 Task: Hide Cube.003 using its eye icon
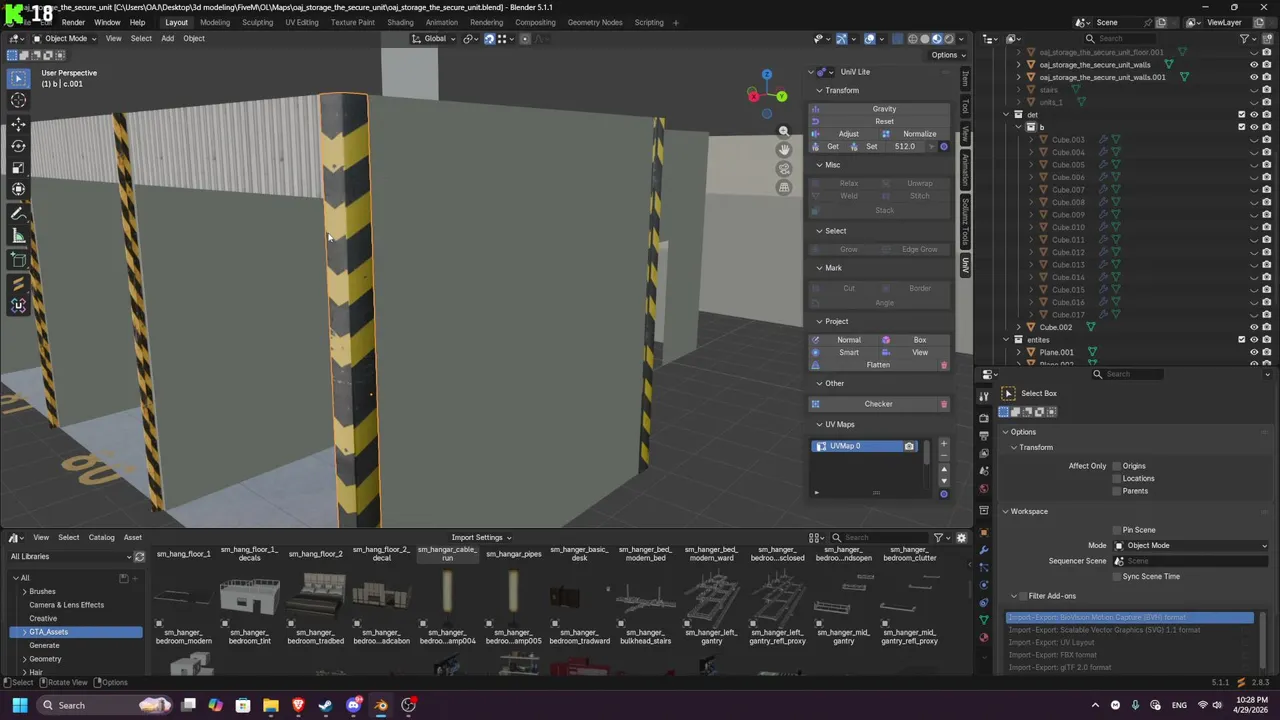click(x=1254, y=140)
